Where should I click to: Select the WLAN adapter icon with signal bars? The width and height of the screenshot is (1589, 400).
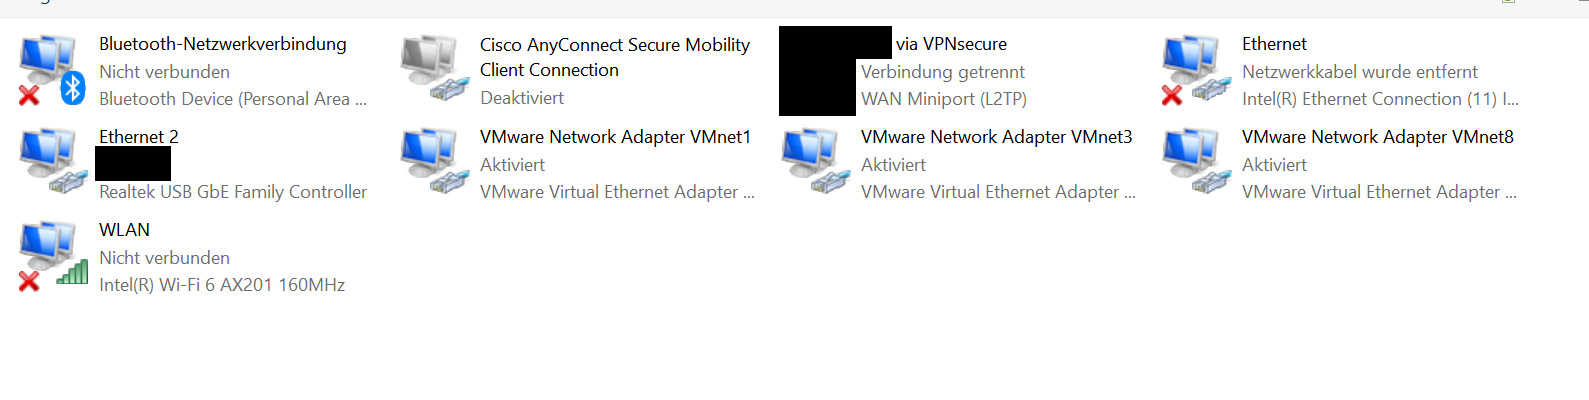tap(52, 255)
